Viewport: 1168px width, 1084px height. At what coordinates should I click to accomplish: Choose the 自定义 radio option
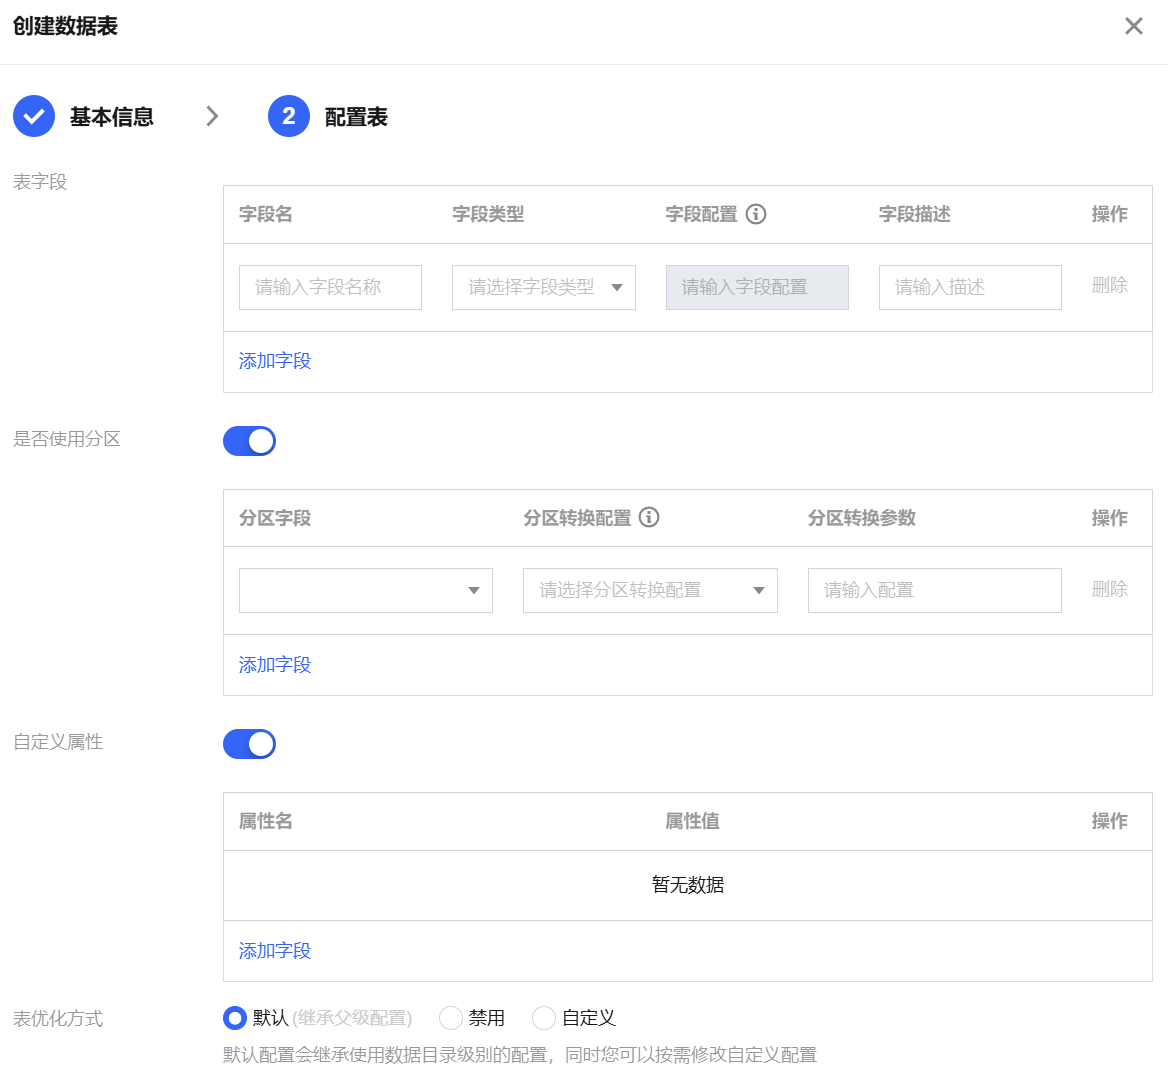[544, 1018]
